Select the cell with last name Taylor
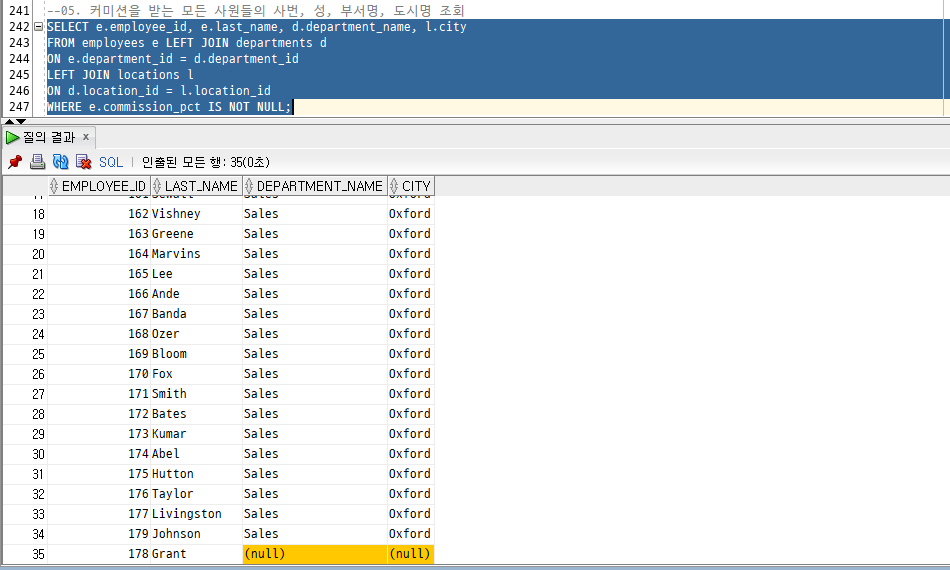 point(196,494)
